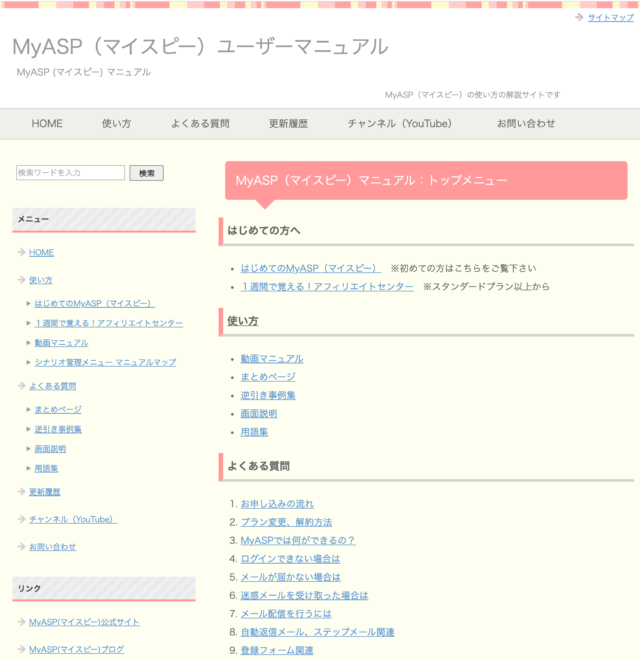Open 更新履歴 link in sidebar menu
Screen dimensions: 640x659
click(x=45, y=492)
